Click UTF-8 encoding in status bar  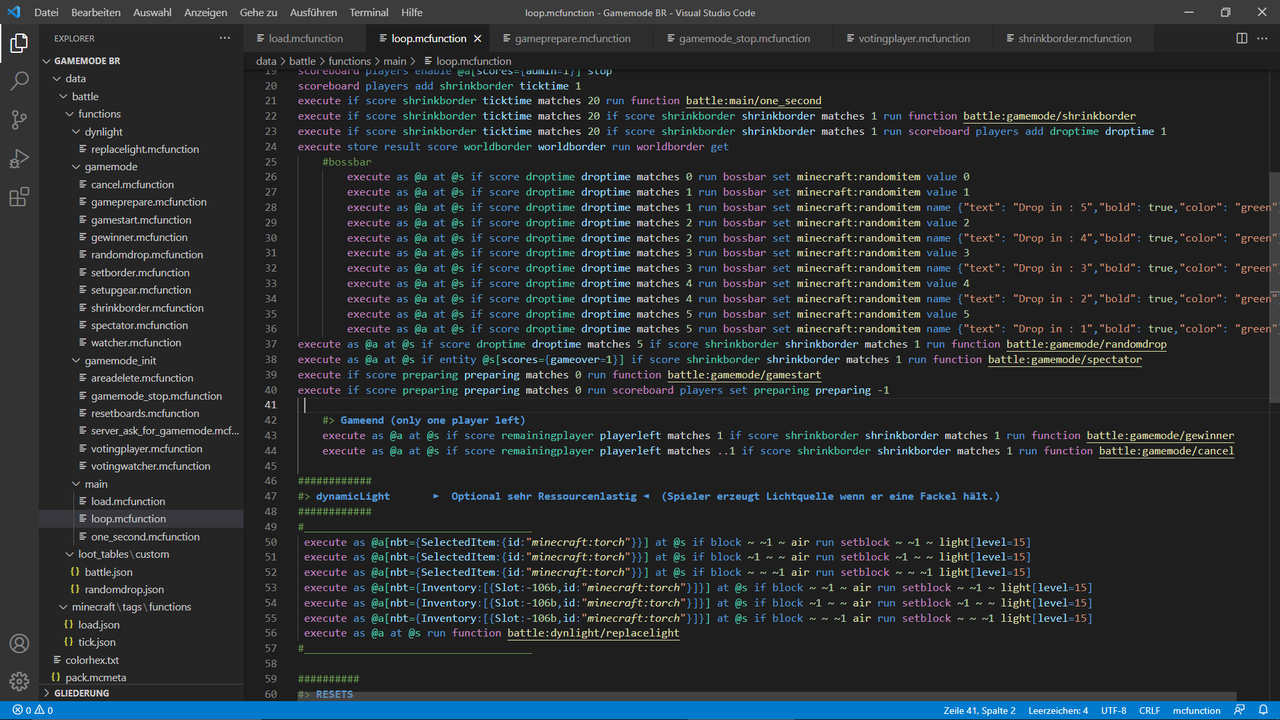click(1113, 710)
